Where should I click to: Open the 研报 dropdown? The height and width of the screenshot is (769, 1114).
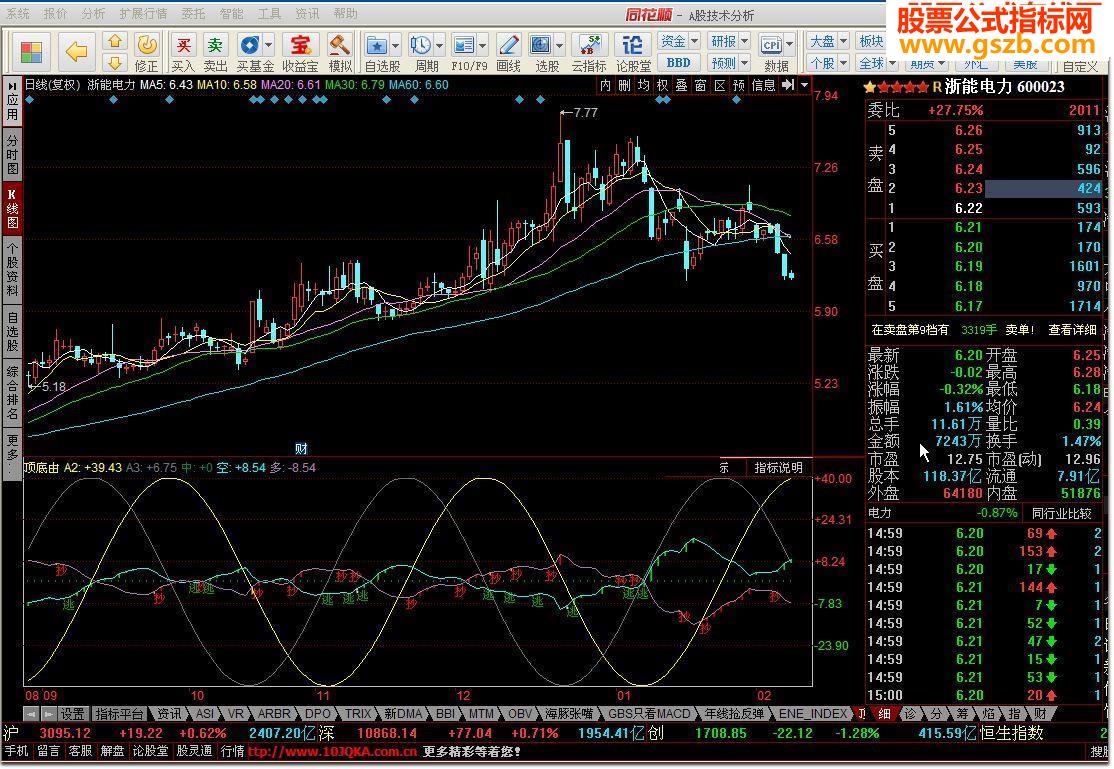coord(730,41)
